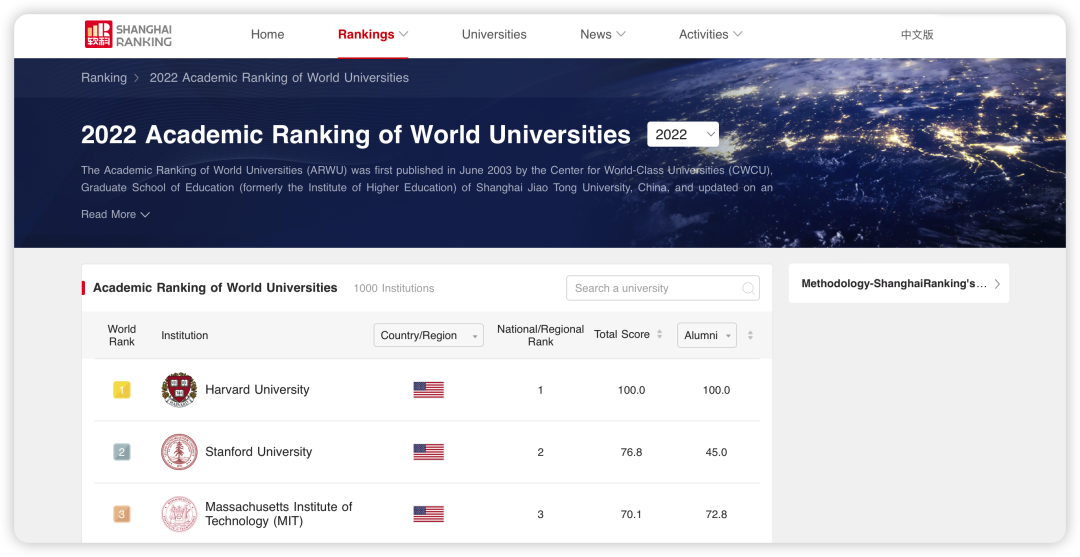The height and width of the screenshot is (557, 1080).
Task: Click the search magnifier icon
Action: coord(748,289)
